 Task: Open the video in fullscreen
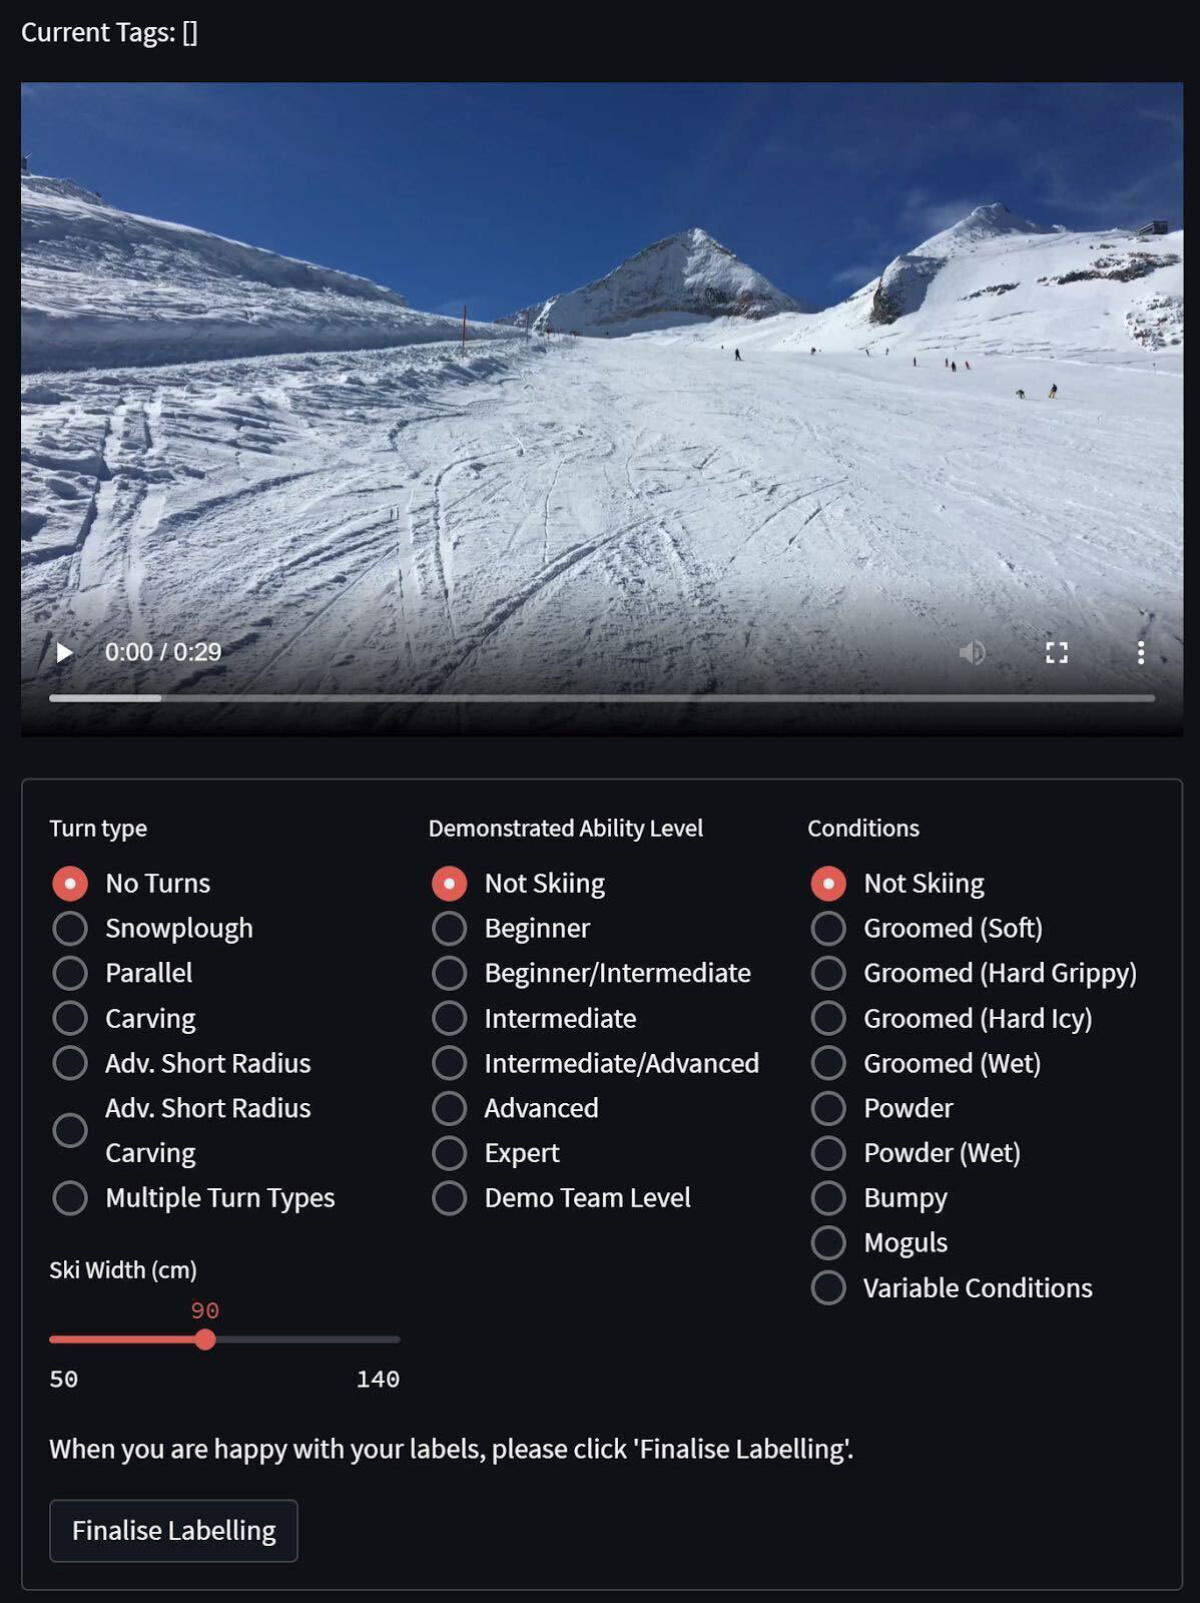pyautogui.click(x=1056, y=653)
